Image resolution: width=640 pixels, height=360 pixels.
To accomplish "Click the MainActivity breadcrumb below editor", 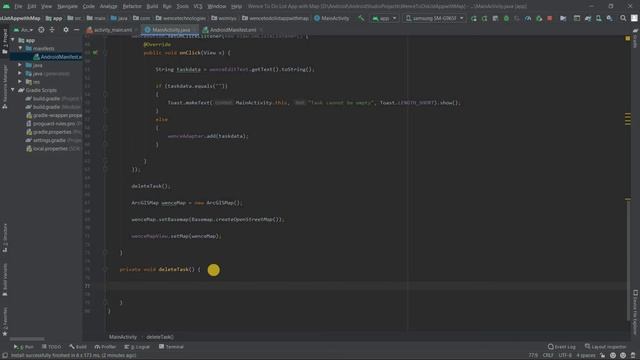I will click(x=123, y=337).
